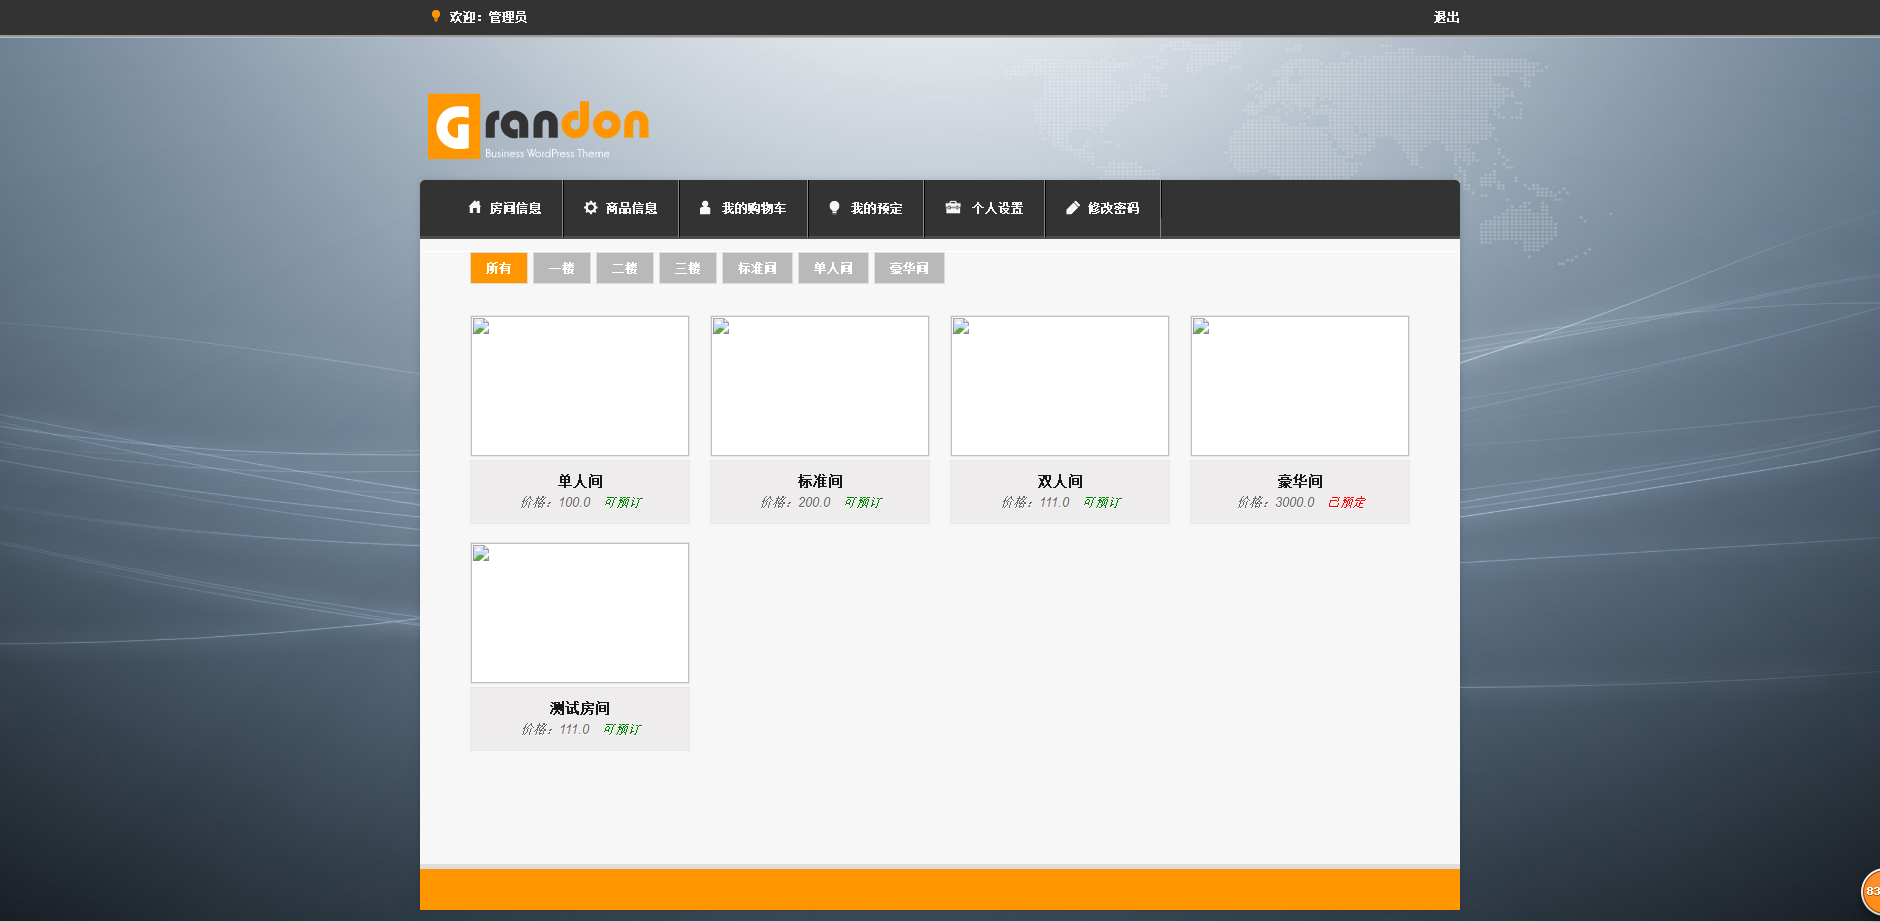Screen dimensions: 1880x922
Task: Choose the 单人间 filter tab
Action: [x=834, y=268]
